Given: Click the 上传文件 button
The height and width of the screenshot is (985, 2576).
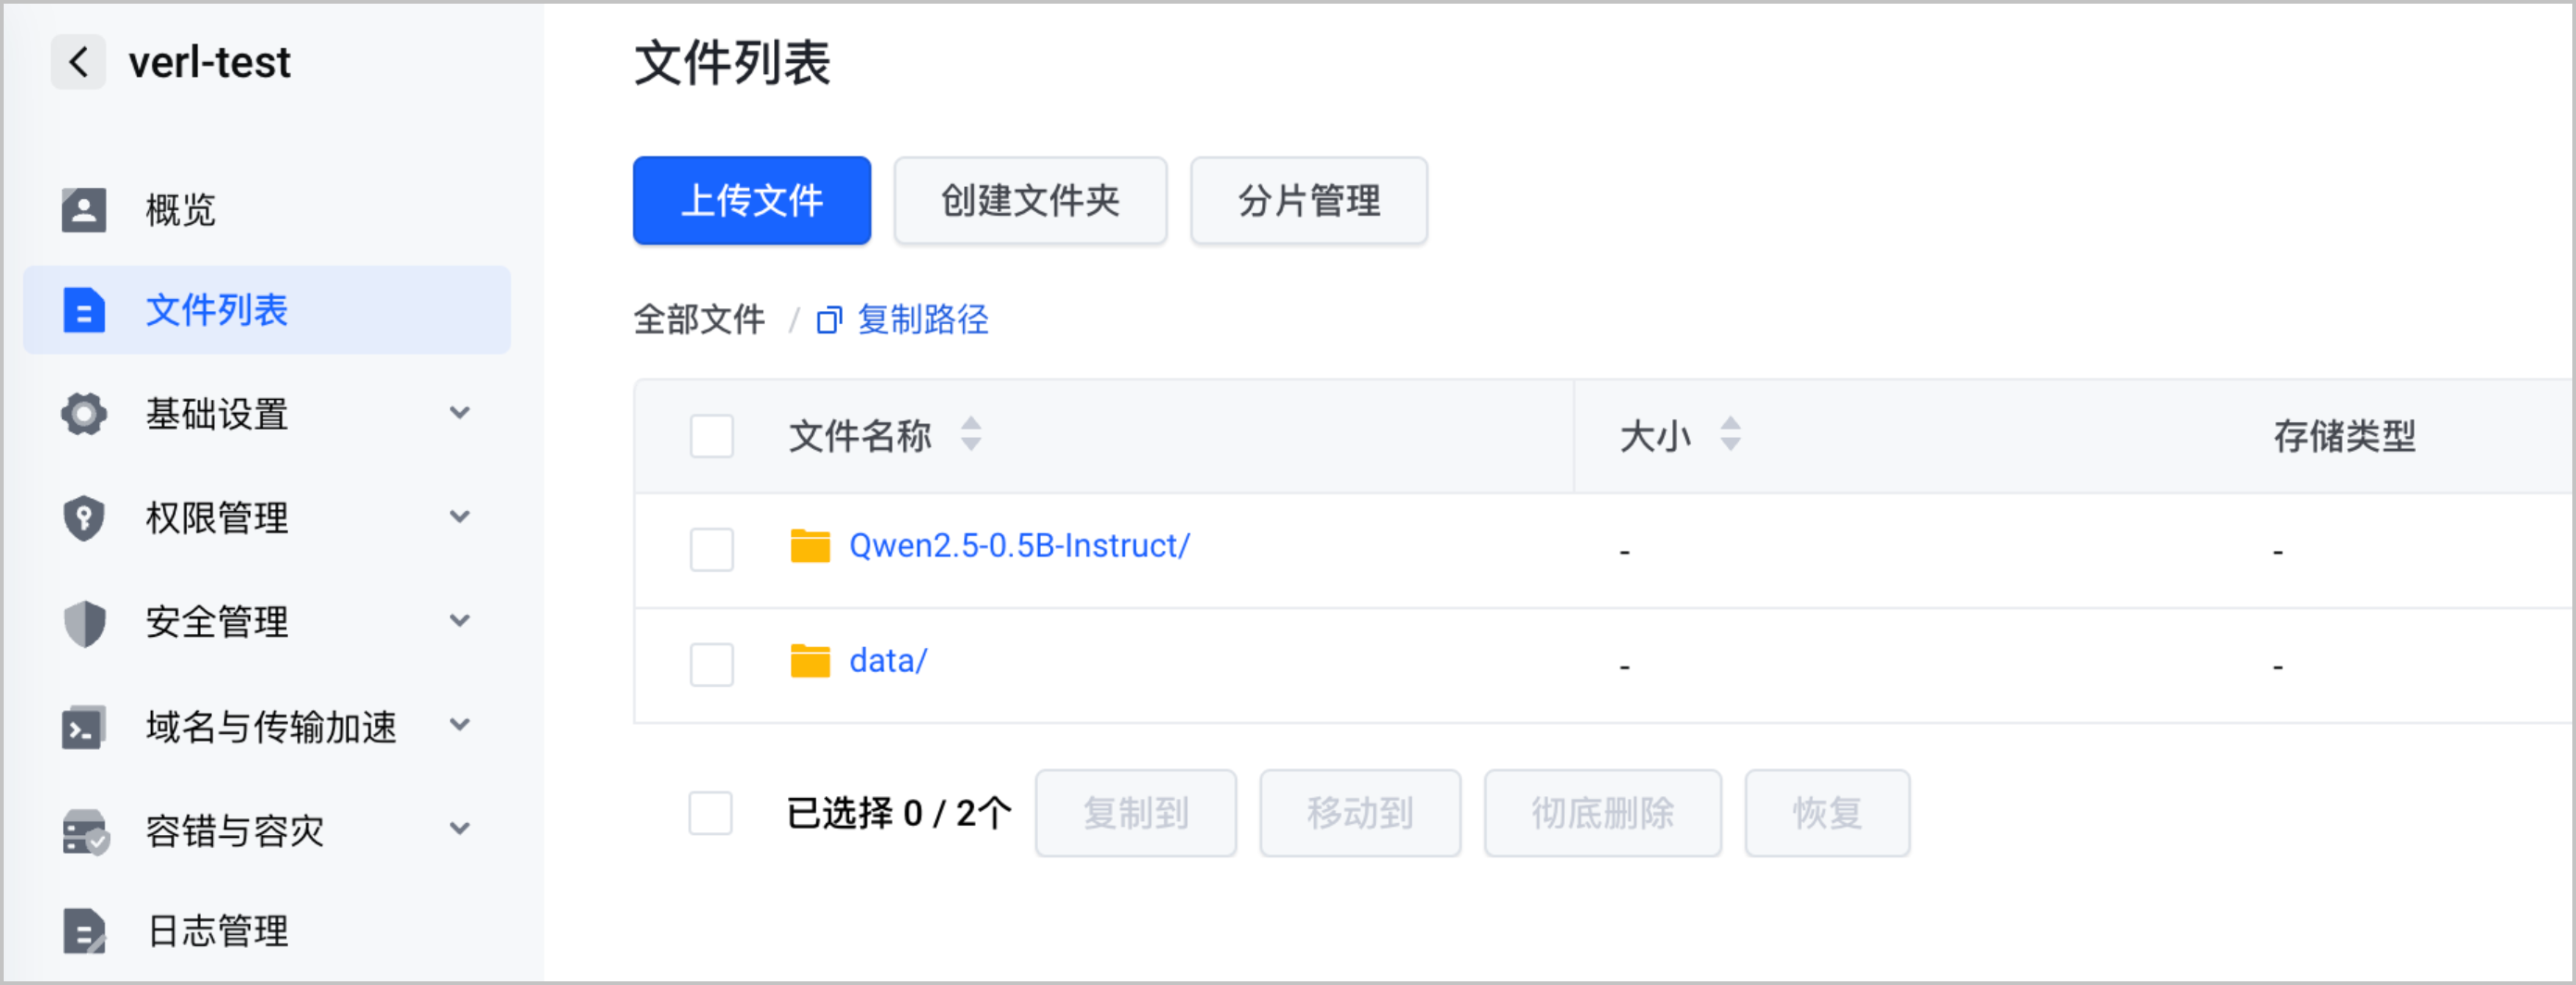Looking at the screenshot, I should (752, 200).
